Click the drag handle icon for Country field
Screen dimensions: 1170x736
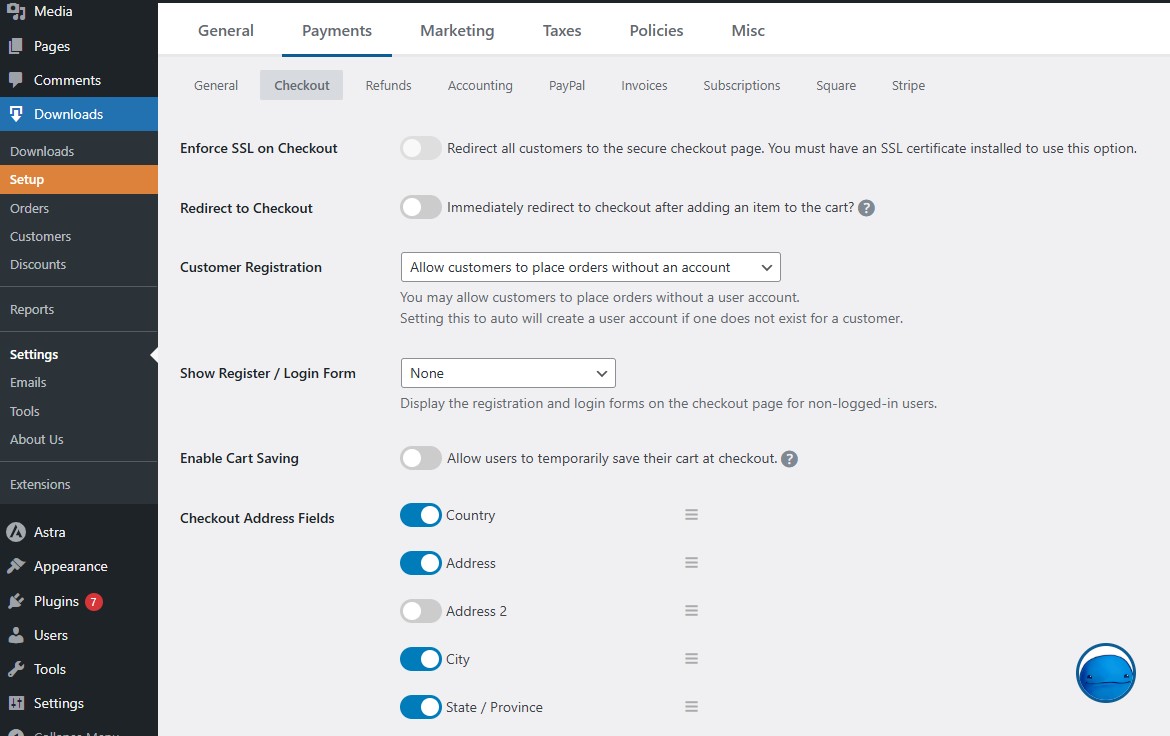tap(691, 515)
